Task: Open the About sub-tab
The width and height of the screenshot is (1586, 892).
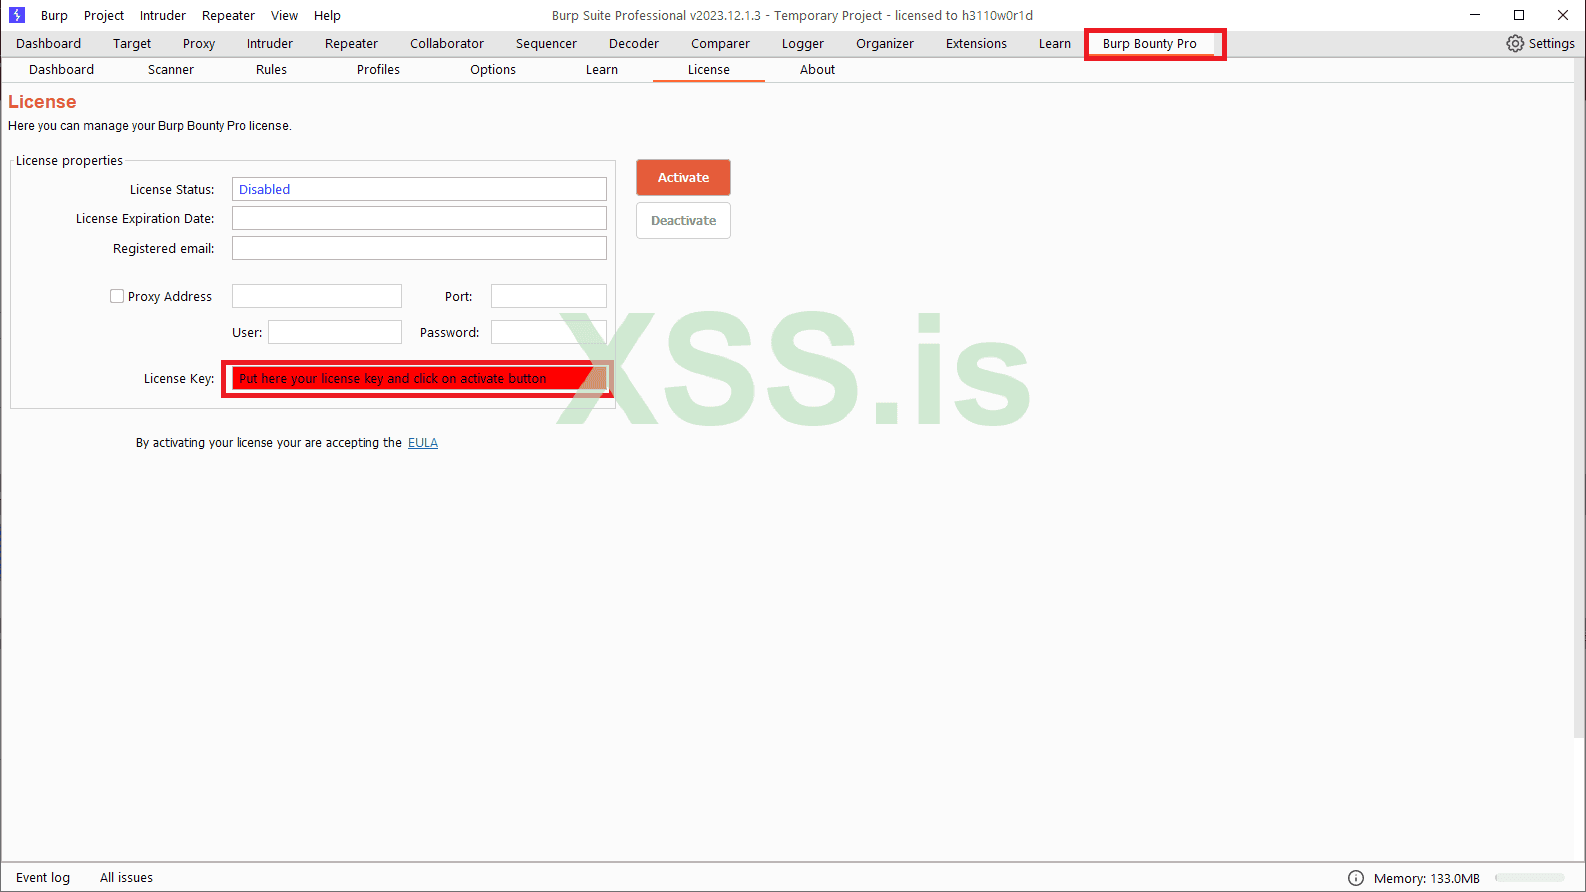Action: 817,69
